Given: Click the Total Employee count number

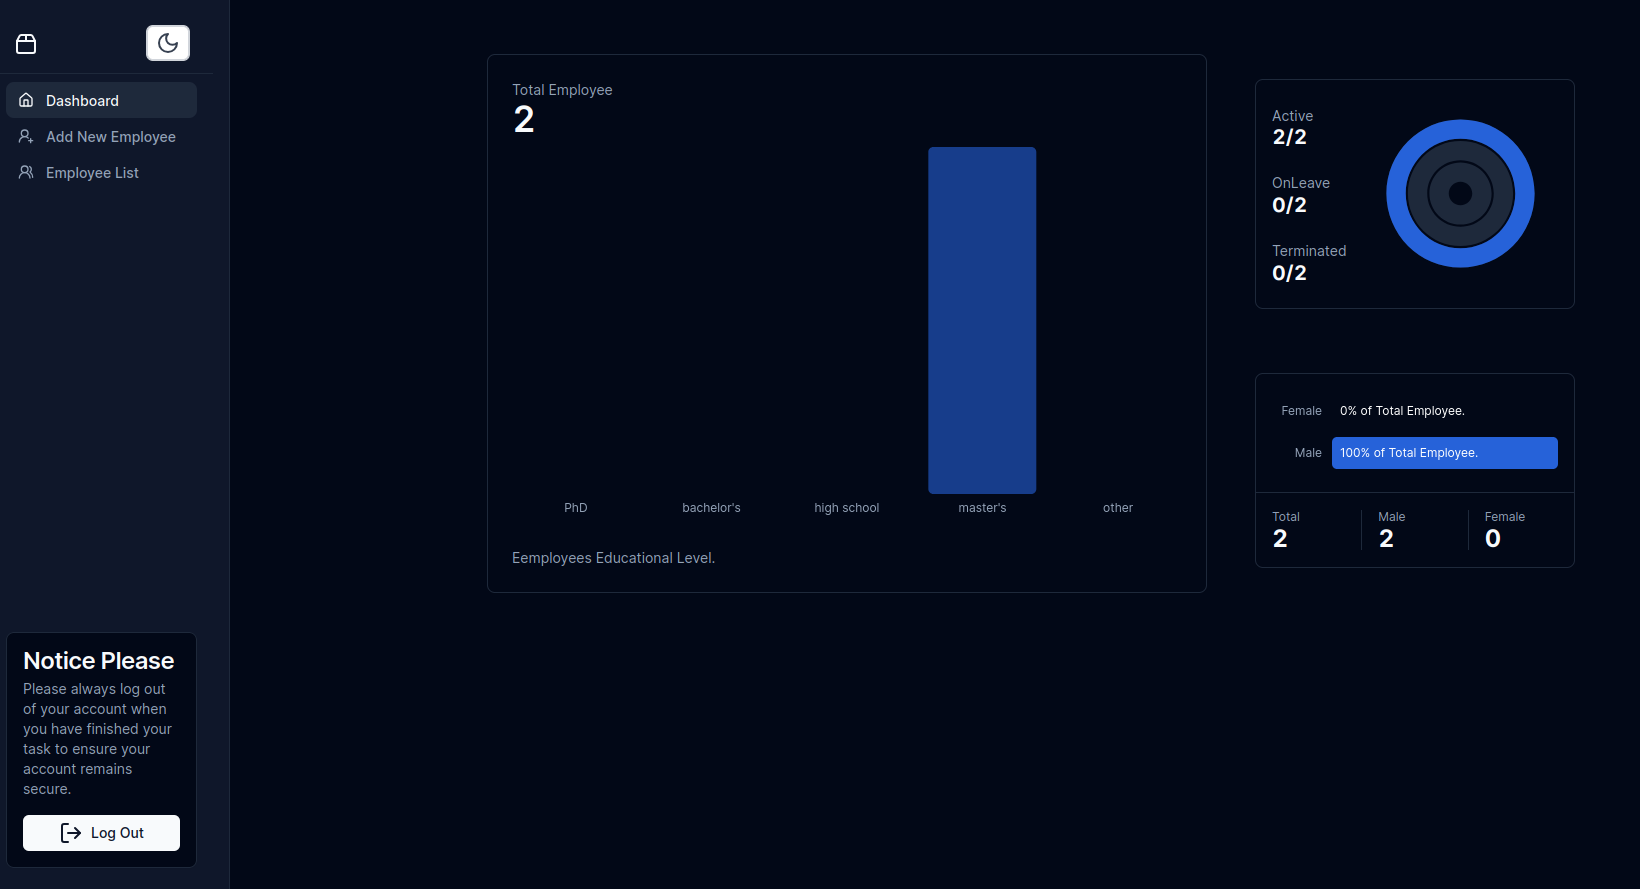Looking at the screenshot, I should pyautogui.click(x=524, y=120).
